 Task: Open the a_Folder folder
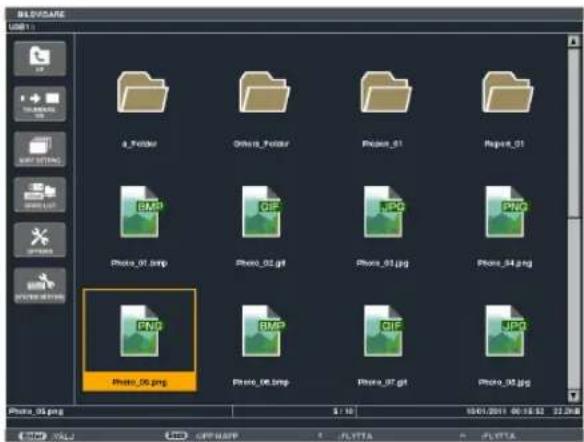pos(142,92)
